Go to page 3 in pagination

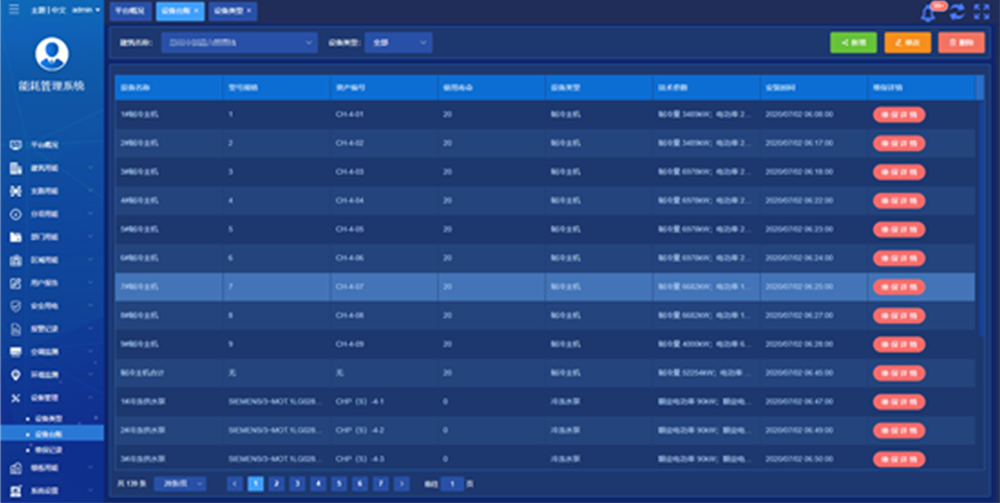coord(297,484)
